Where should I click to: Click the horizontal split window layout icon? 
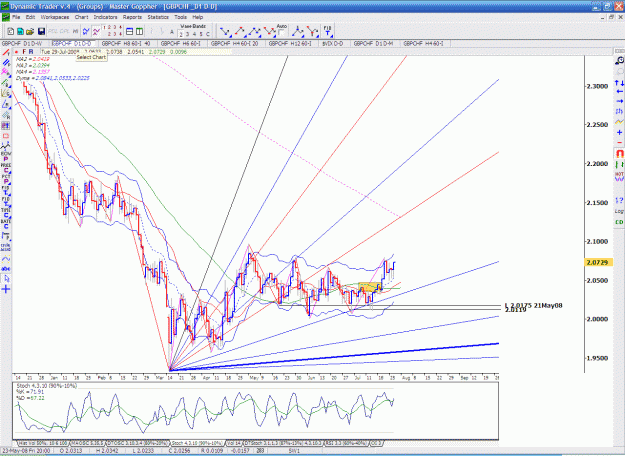130,31
